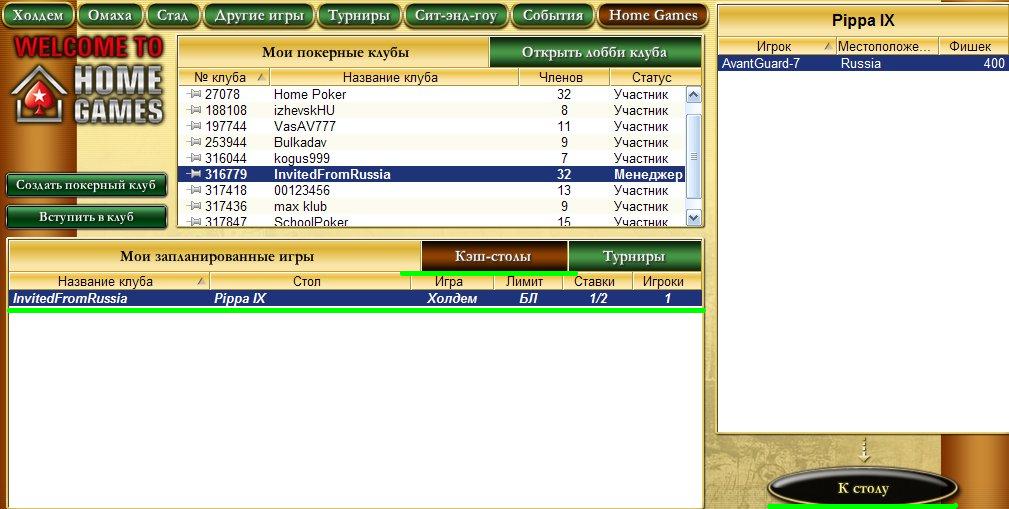Open the Холдем tab
This screenshot has height=509, width=1009.
pos(38,15)
